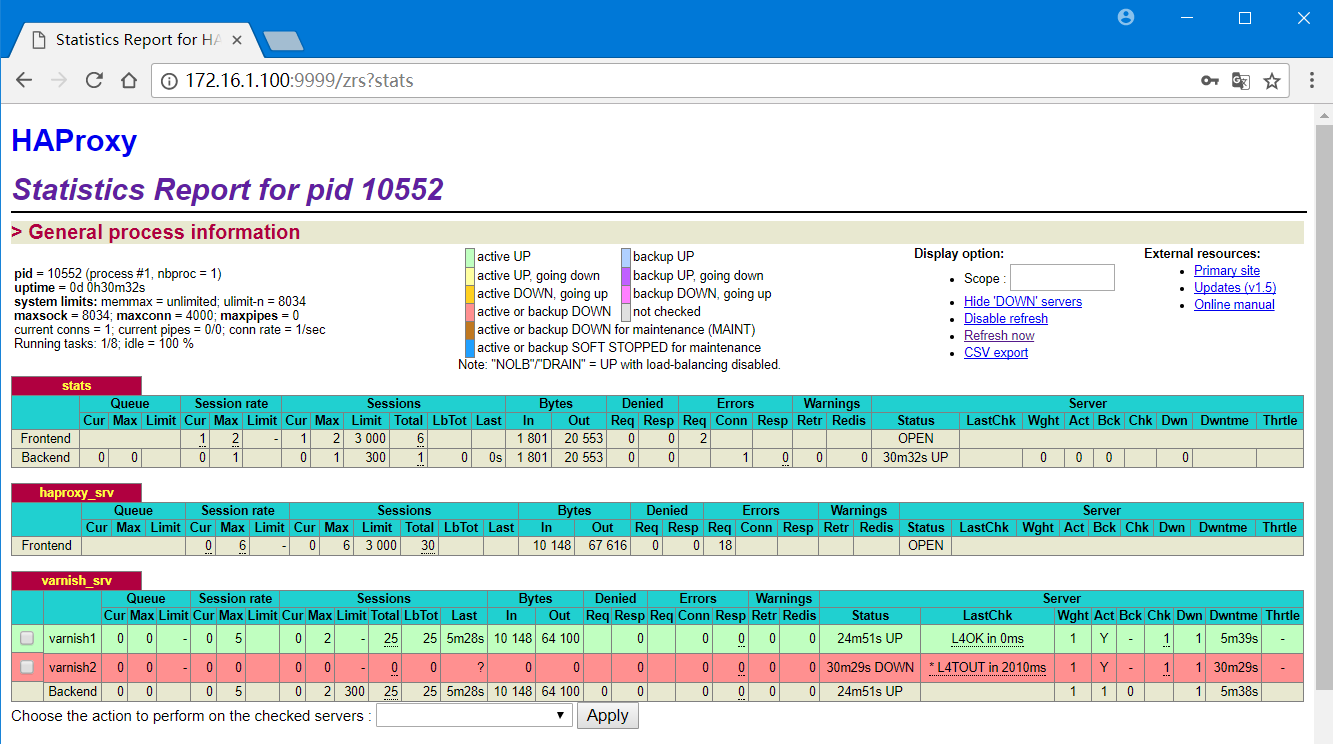Open the Primary site link
Viewport: 1333px width, 744px height.
click(x=1227, y=270)
